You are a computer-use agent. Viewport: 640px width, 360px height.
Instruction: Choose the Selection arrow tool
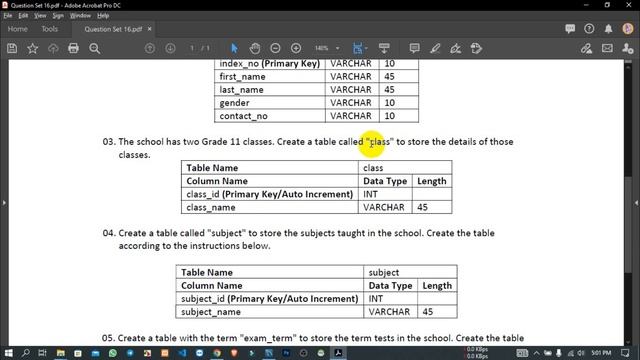point(234,48)
